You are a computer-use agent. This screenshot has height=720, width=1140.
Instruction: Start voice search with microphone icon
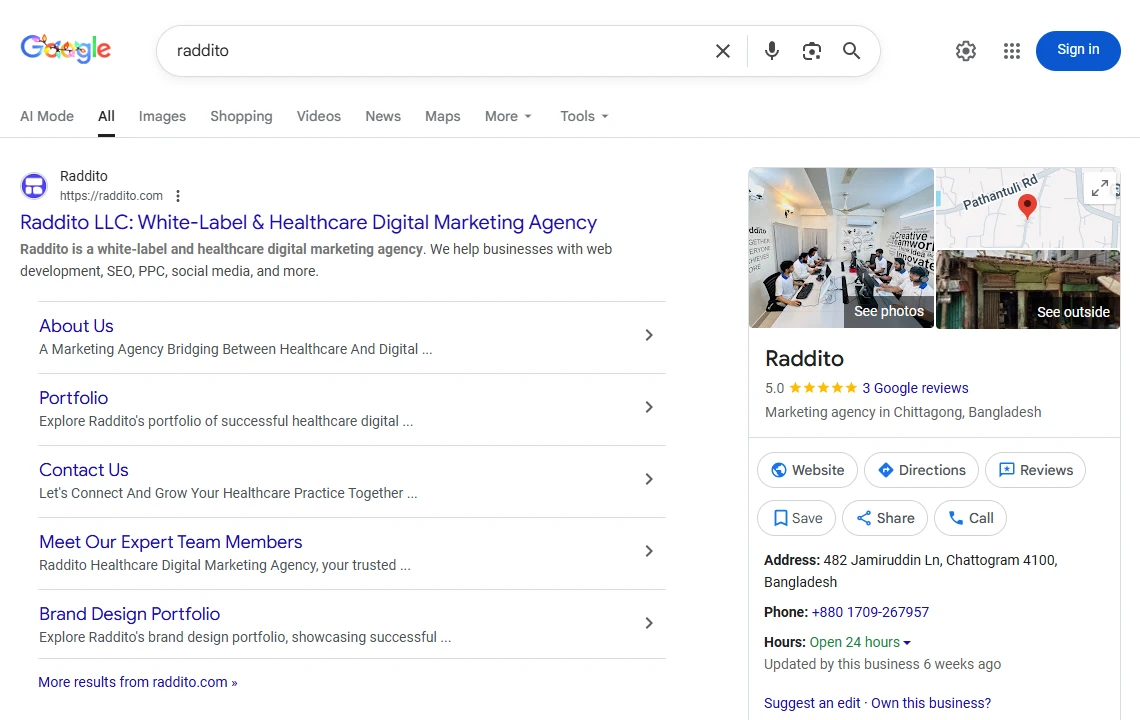point(772,51)
